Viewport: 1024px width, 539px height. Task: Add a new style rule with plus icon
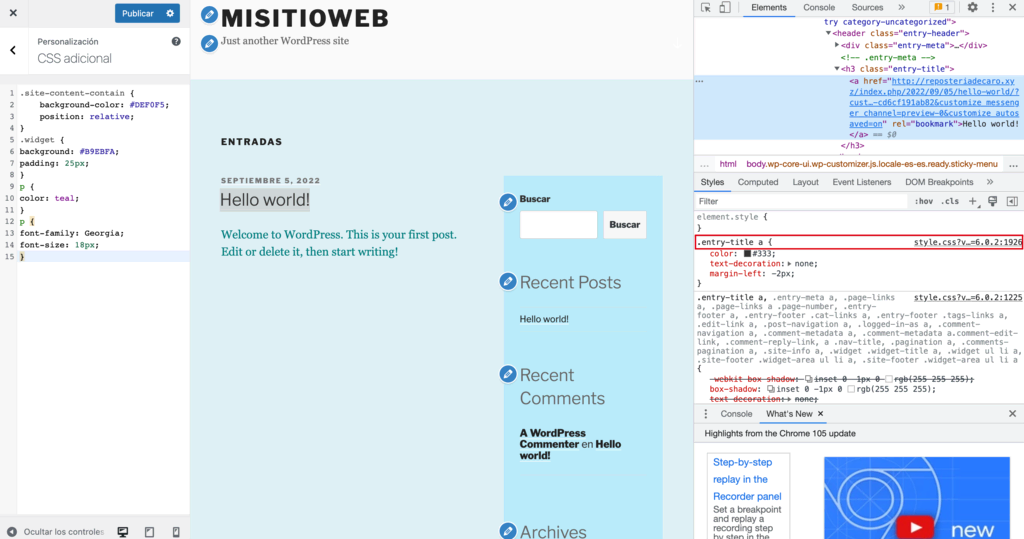pyautogui.click(x=972, y=201)
